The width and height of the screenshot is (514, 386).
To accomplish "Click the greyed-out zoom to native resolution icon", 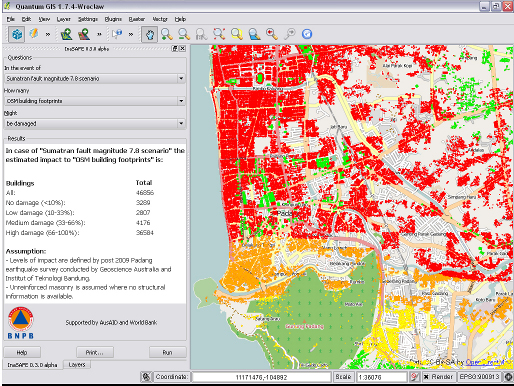I will click(201, 34).
